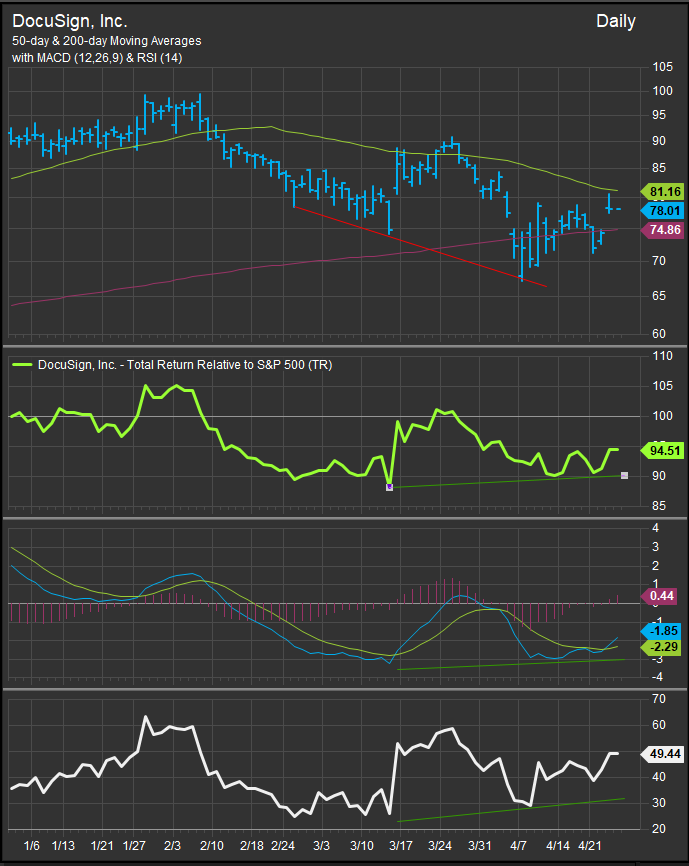The height and width of the screenshot is (866, 689).
Task: Click the 4/7 date label on x-axis
Action: [519, 846]
